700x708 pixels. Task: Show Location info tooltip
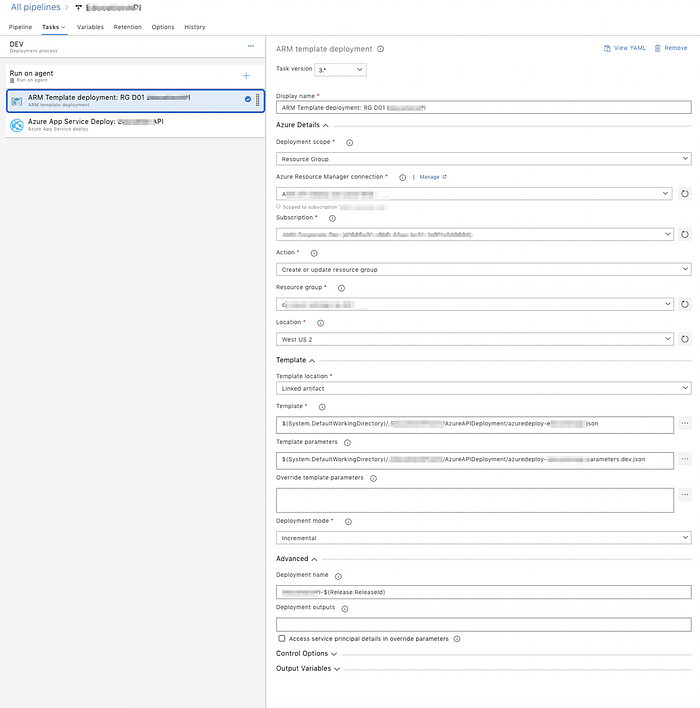click(320, 323)
